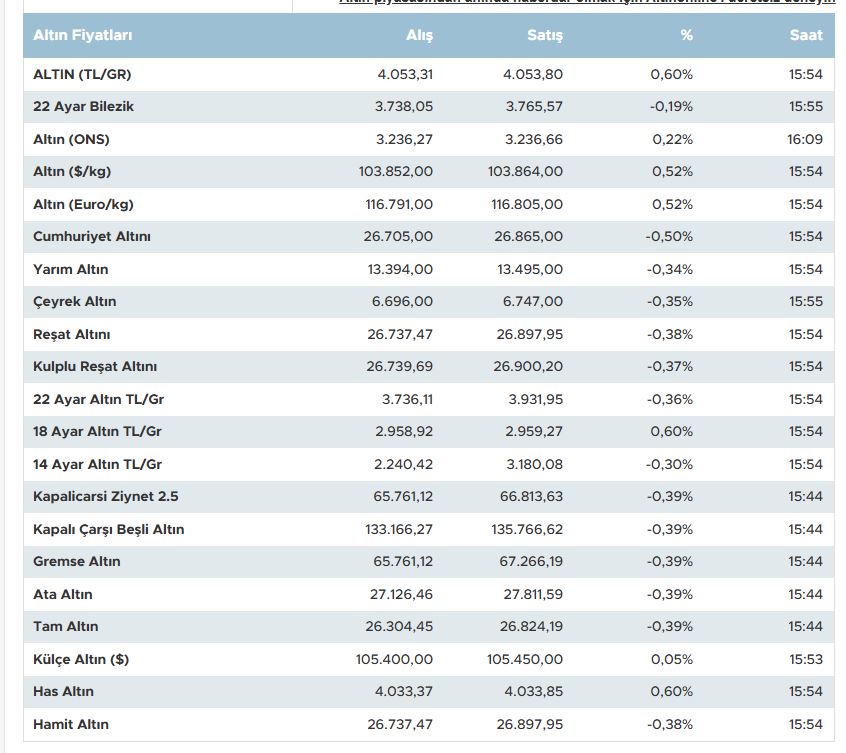Viewport: 846px width, 753px height.
Task: Click the Altın Fiyatları column header
Action: 83,35
